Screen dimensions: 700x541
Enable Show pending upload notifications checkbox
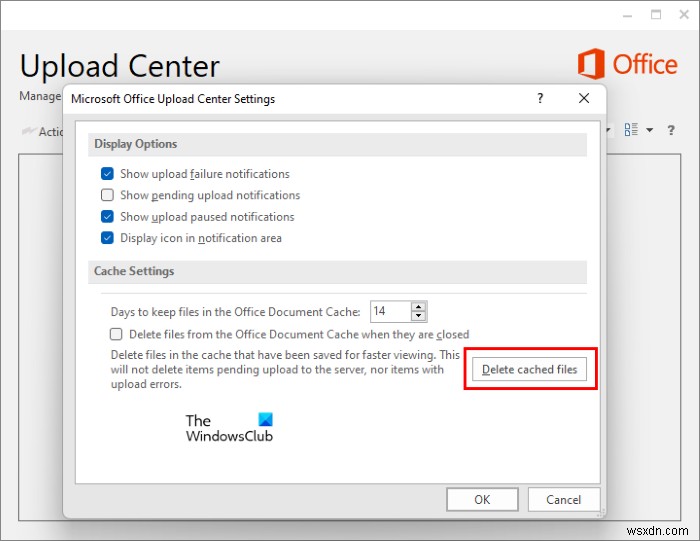tap(107, 195)
